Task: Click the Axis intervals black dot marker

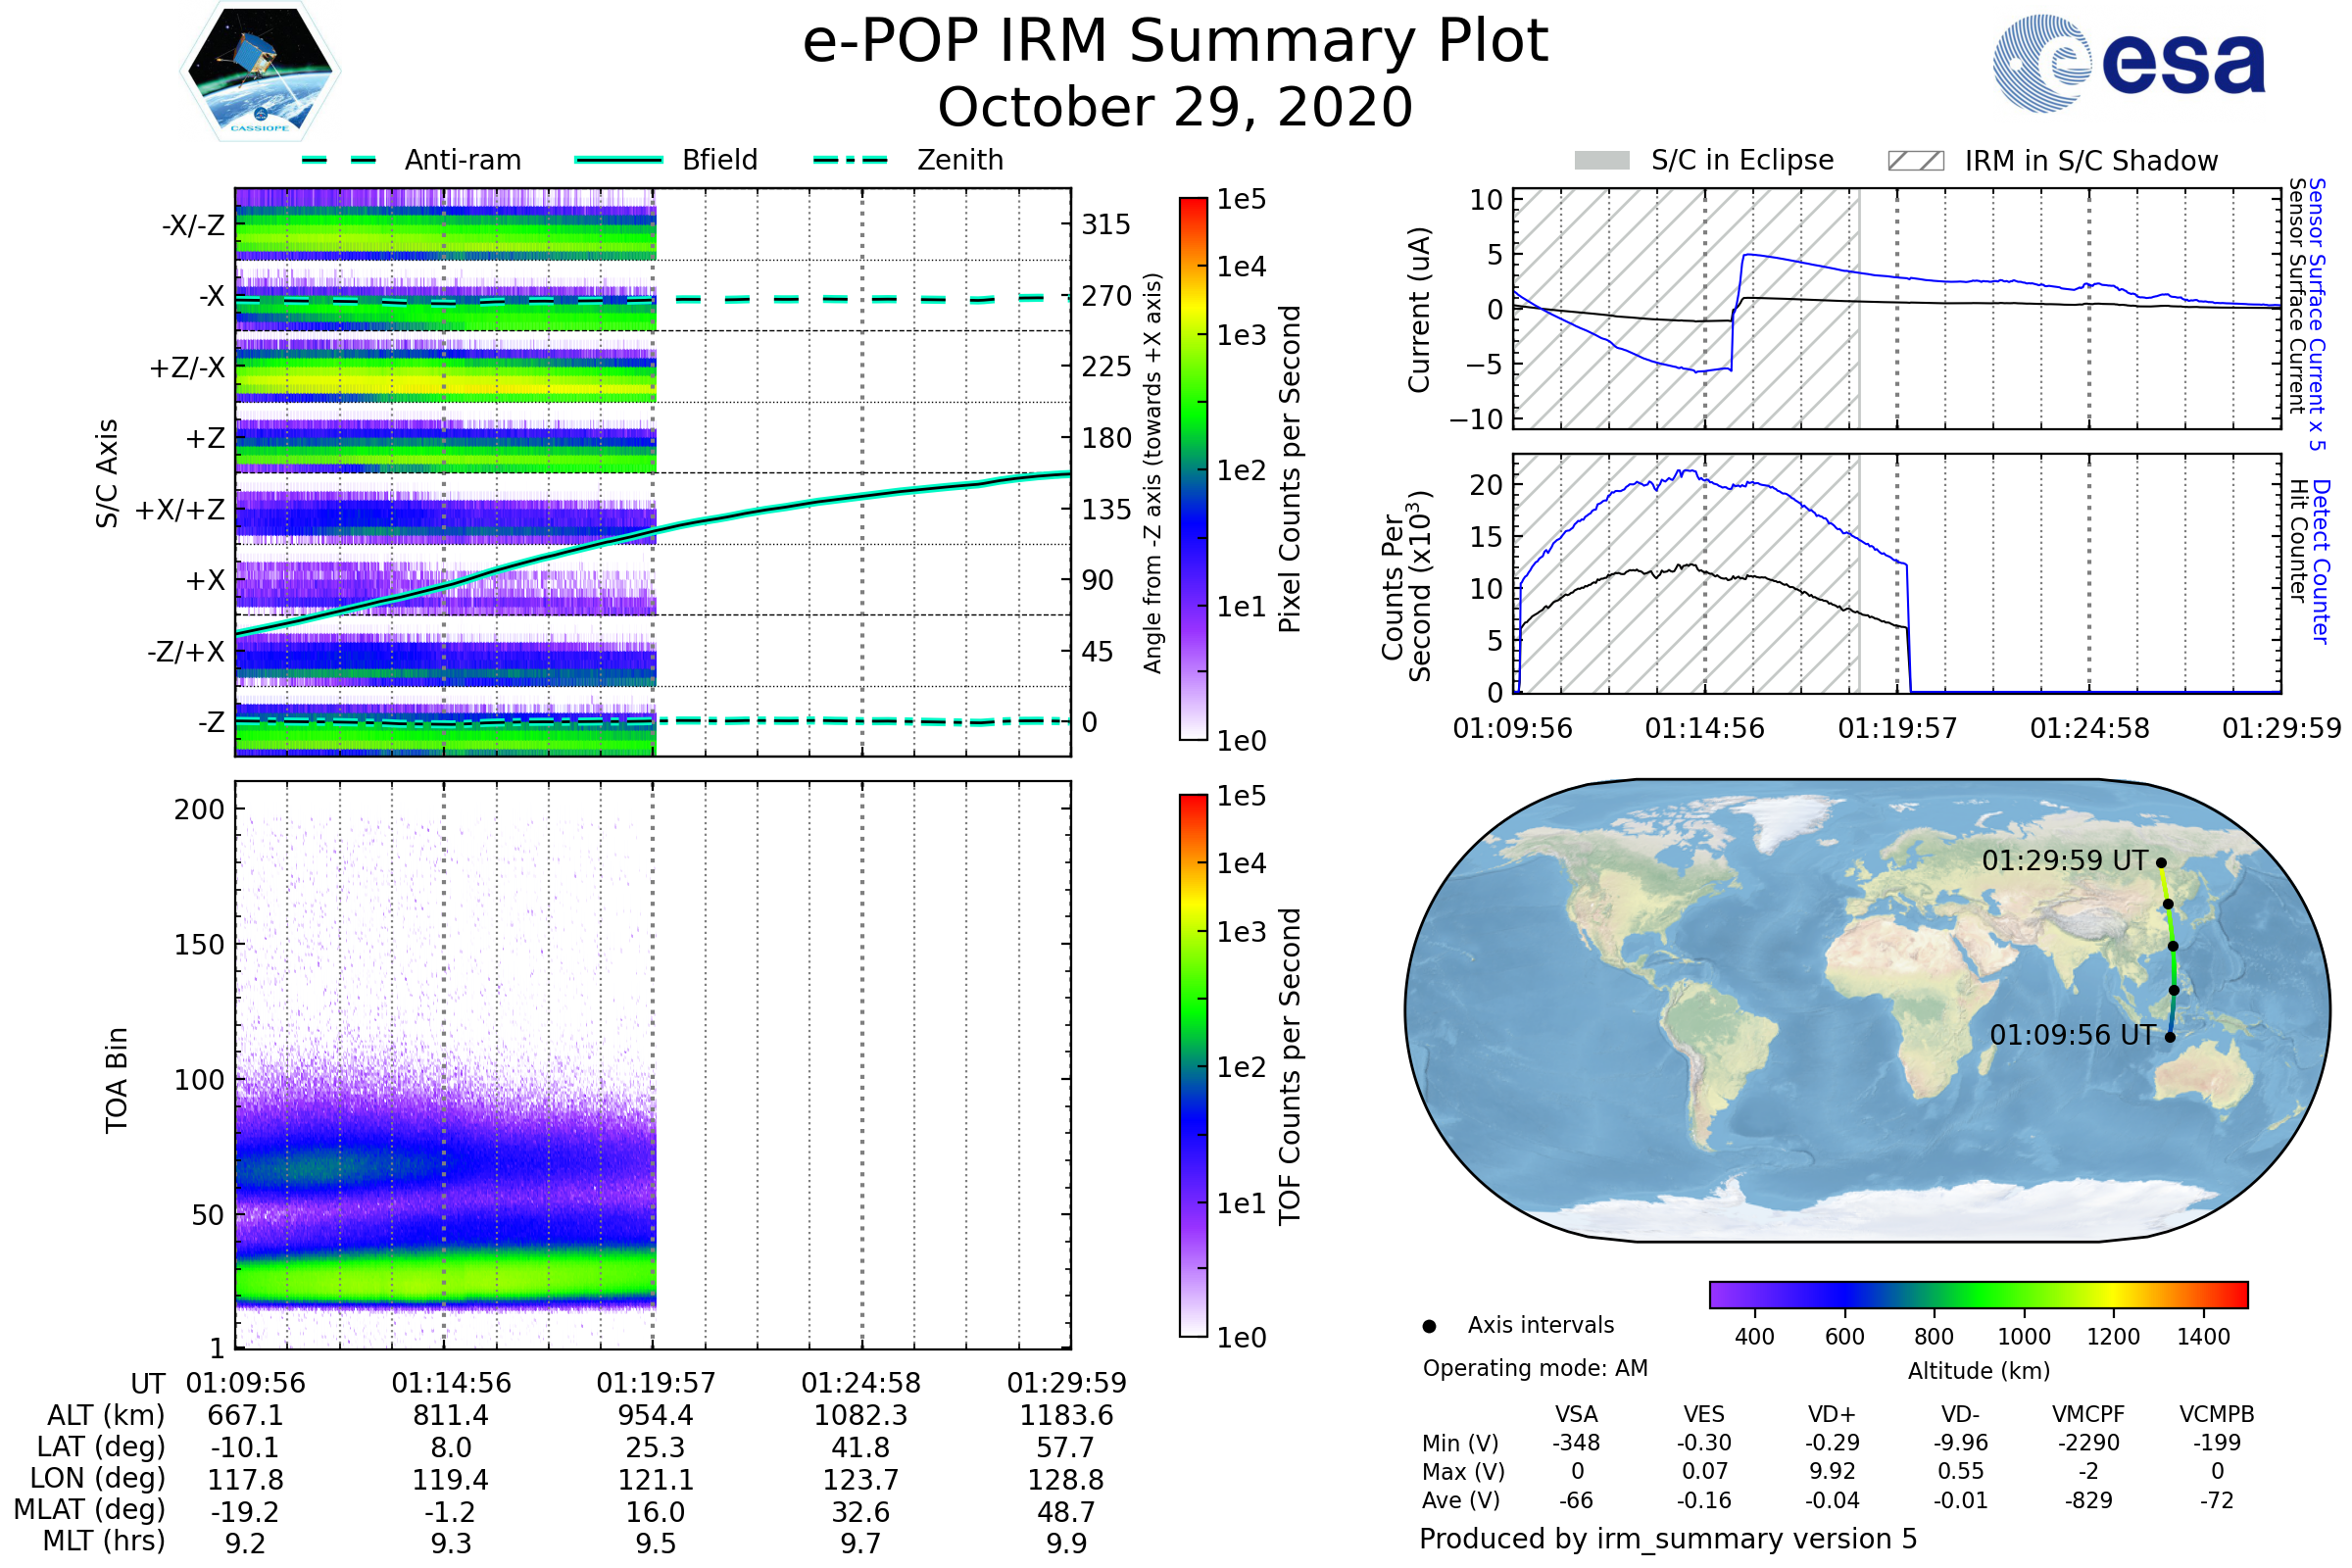Action: click(1429, 1327)
